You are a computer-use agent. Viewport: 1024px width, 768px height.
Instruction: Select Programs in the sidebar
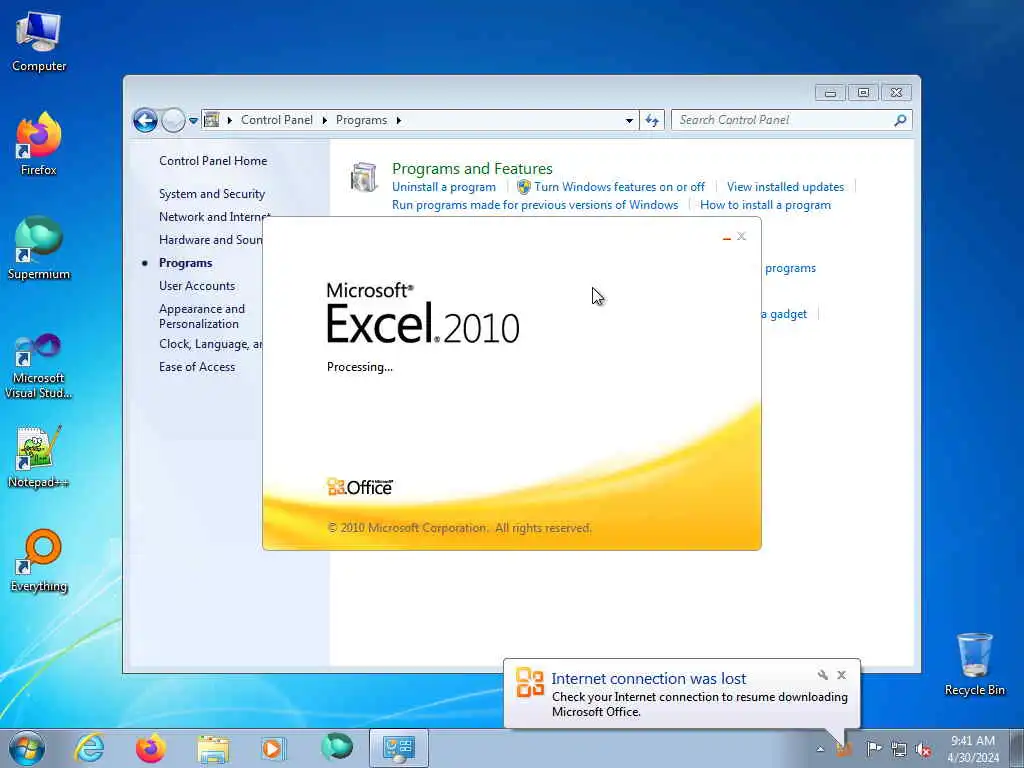click(185, 263)
